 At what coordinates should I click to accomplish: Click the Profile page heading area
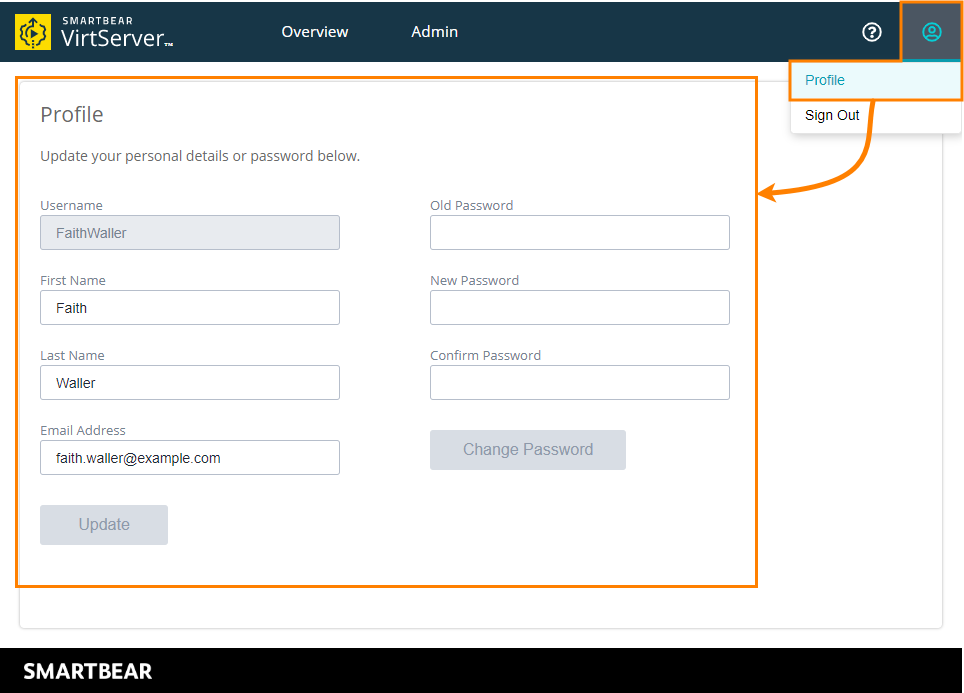71,115
